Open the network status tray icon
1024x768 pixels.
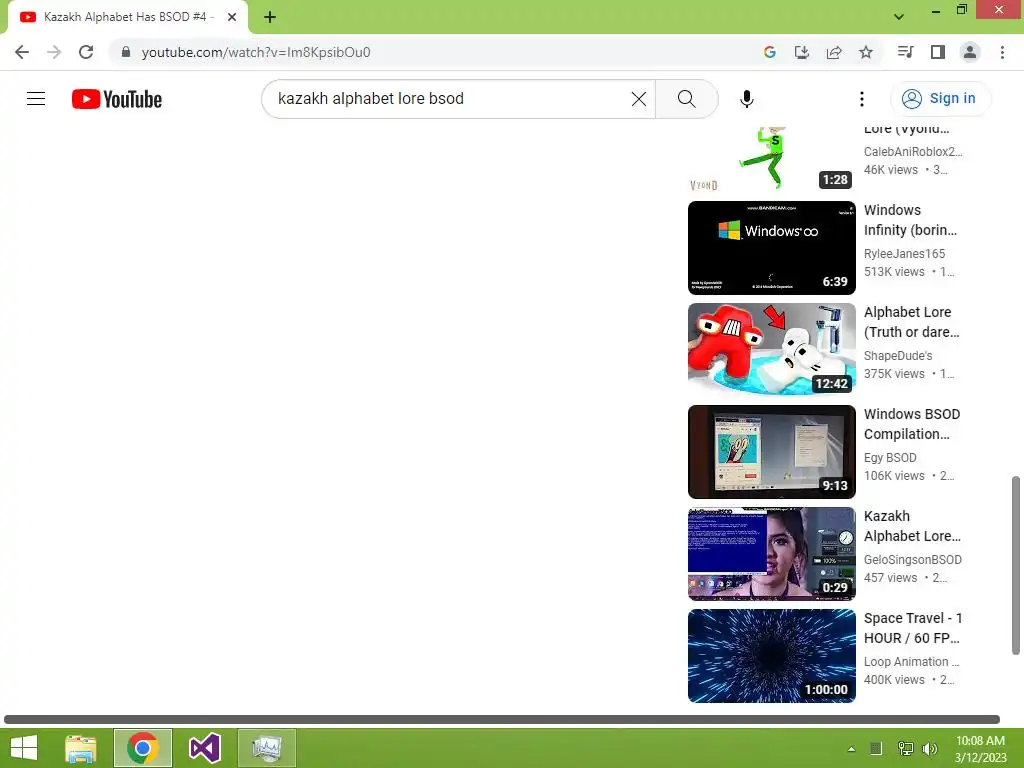(905, 748)
